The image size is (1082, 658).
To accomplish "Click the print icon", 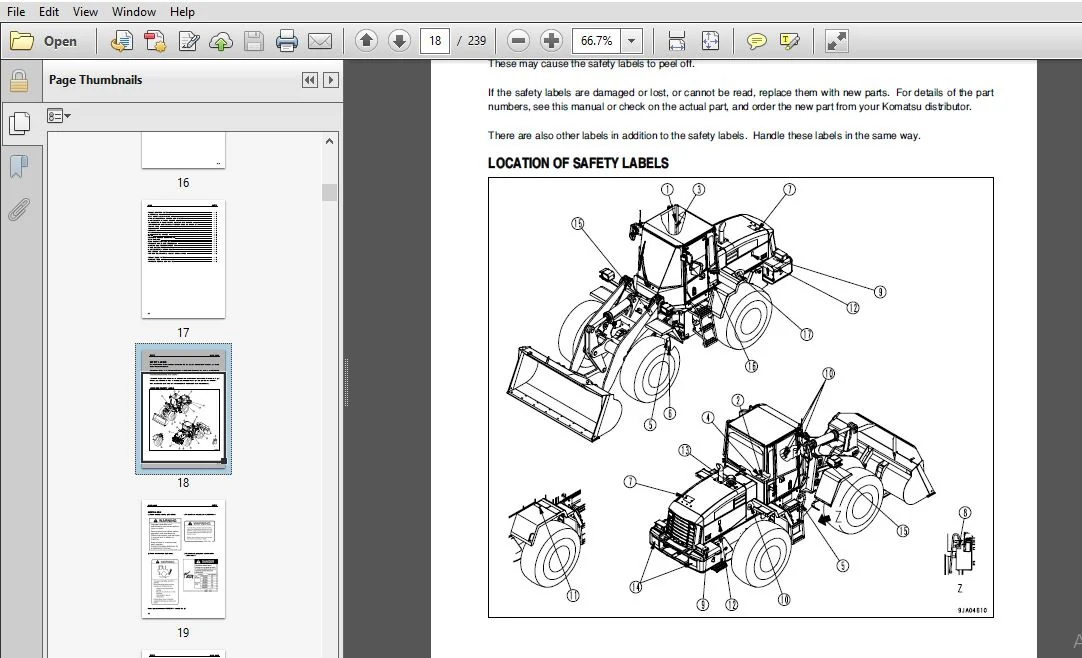I will coord(287,41).
